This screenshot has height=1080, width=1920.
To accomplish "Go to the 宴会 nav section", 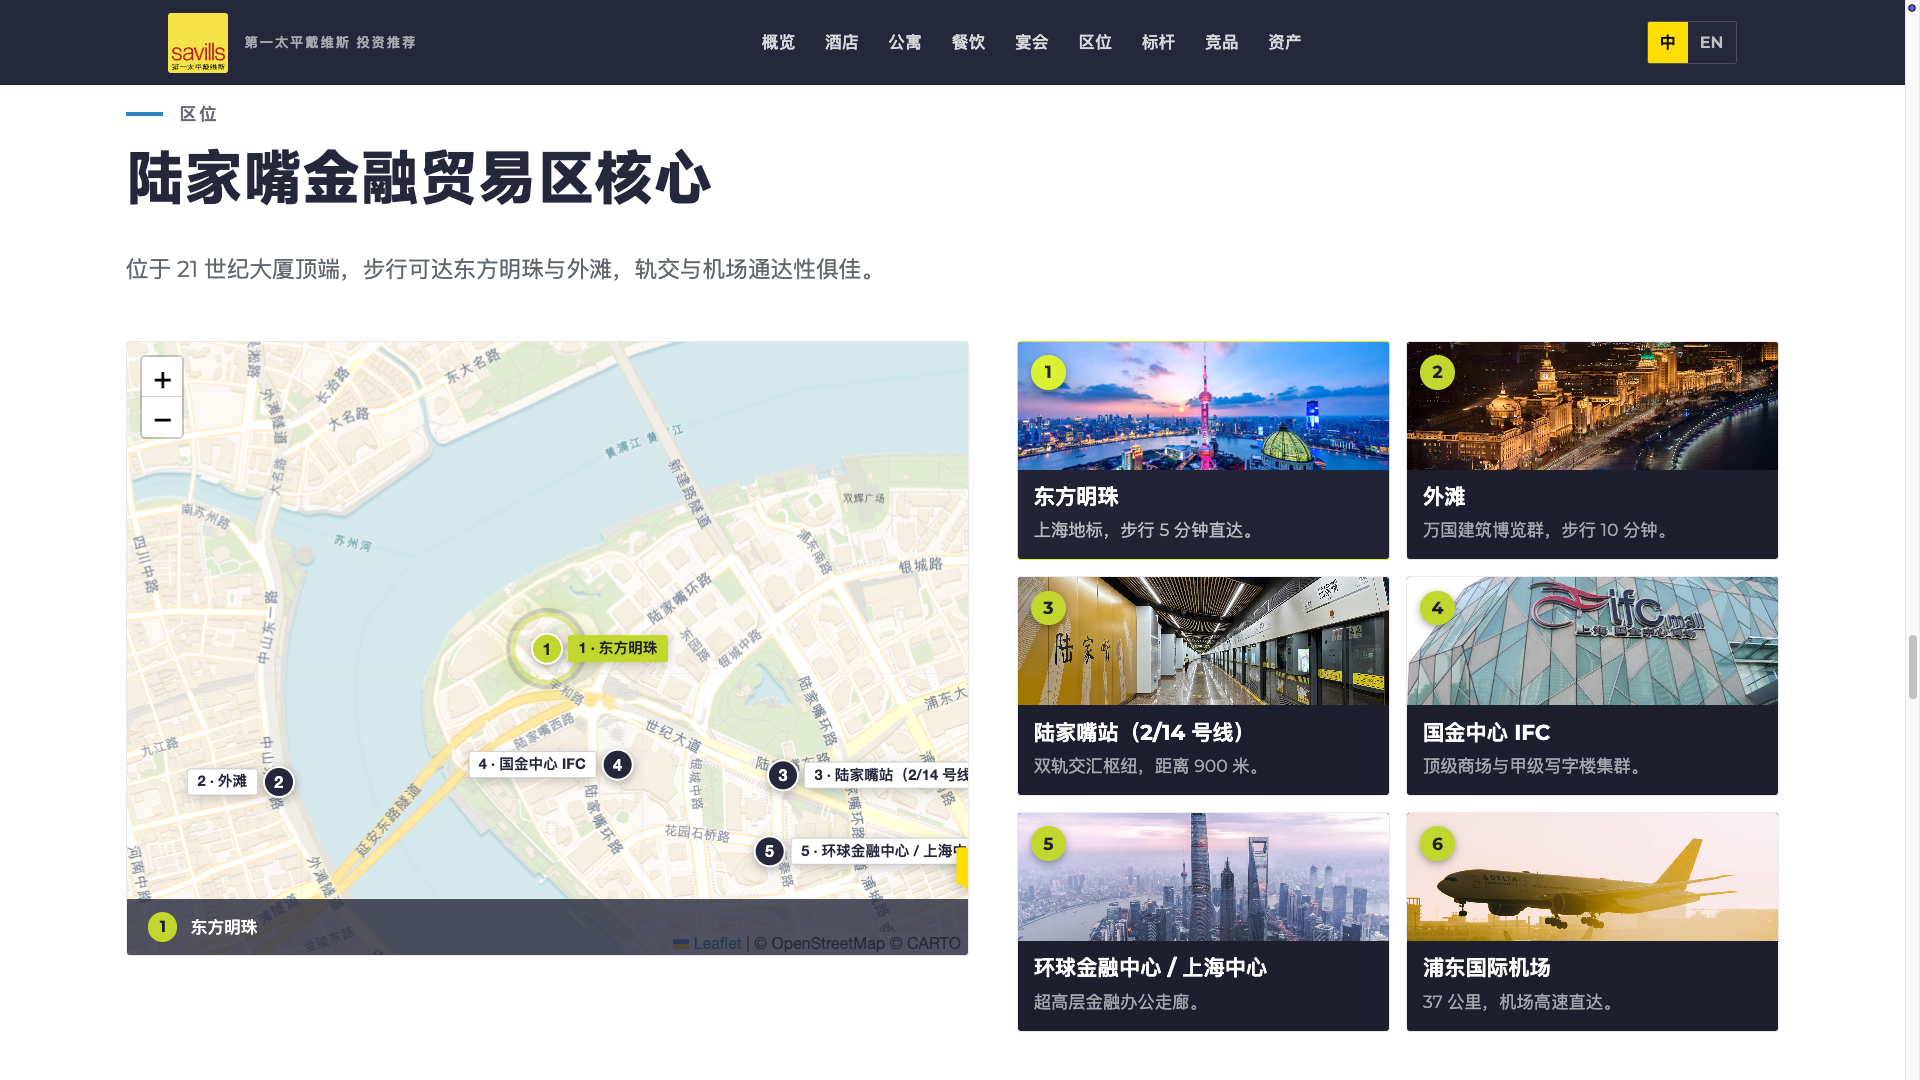I will coord(1032,42).
